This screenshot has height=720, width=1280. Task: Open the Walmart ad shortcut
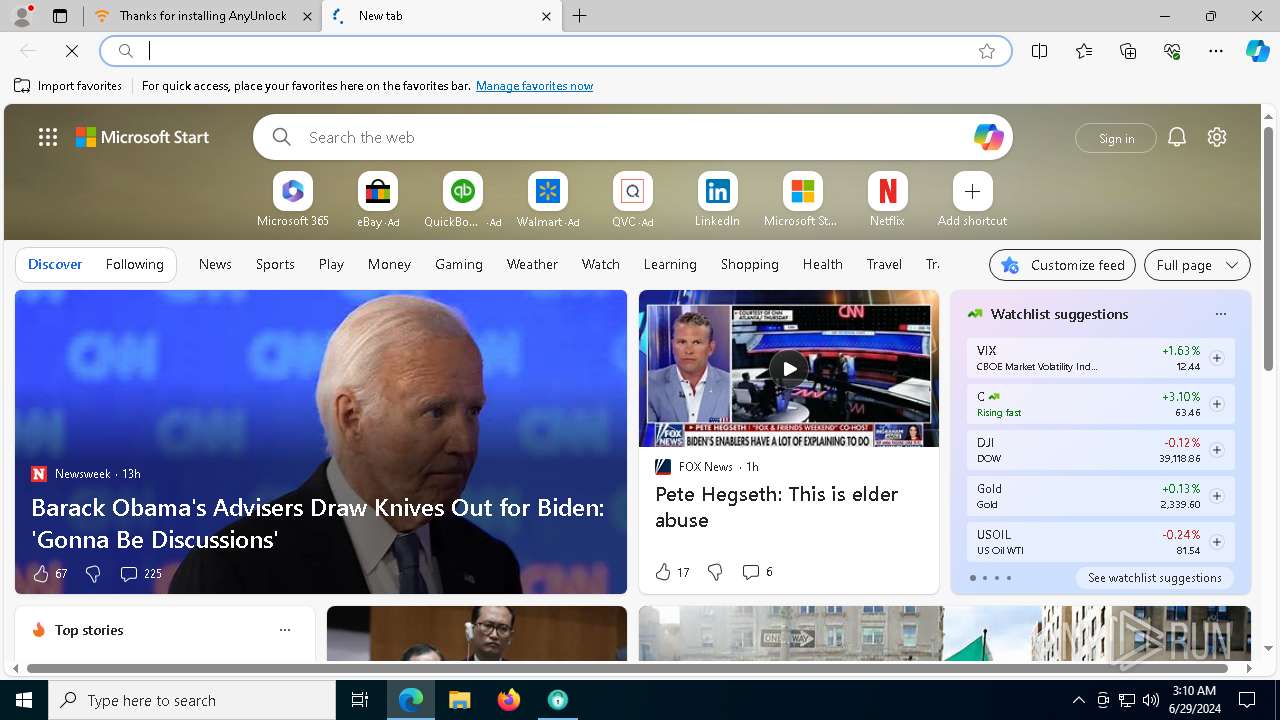point(547,200)
